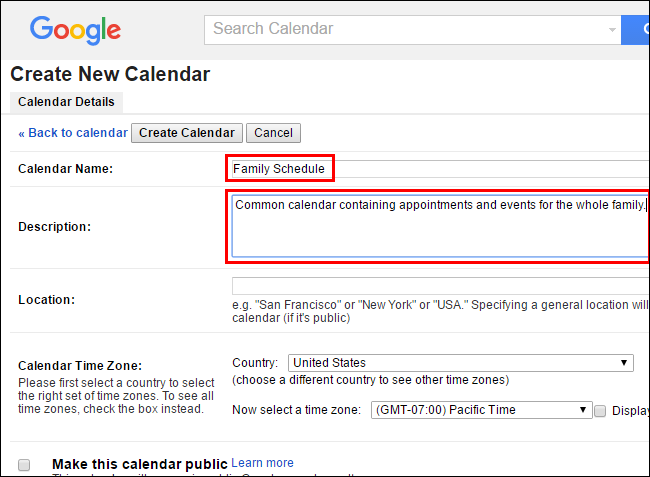Focus the Search Calendar field
The width and height of the screenshot is (650, 477).
400,29
